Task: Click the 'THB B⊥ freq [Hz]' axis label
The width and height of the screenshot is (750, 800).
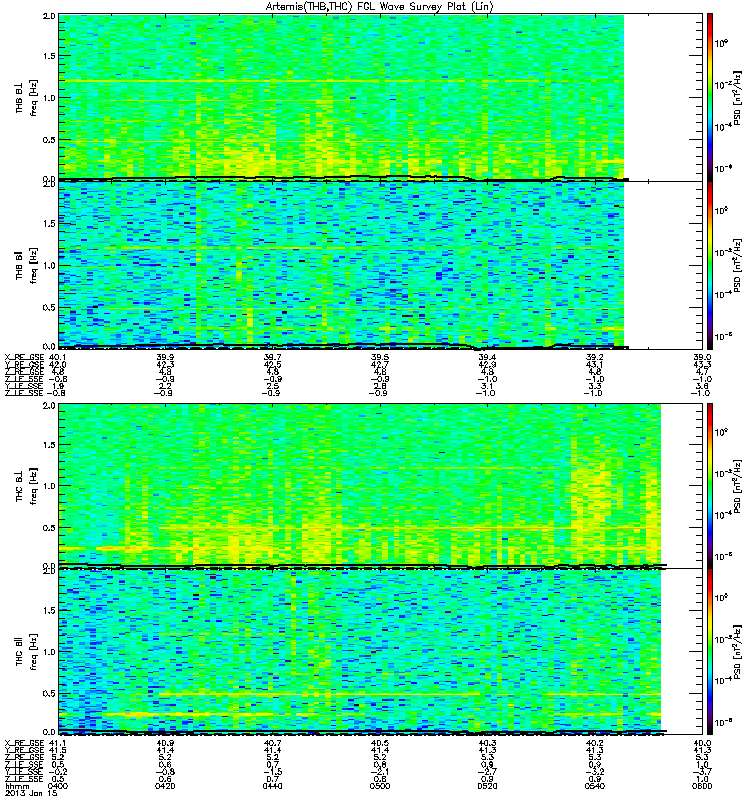Action: click(x=27, y=97)
